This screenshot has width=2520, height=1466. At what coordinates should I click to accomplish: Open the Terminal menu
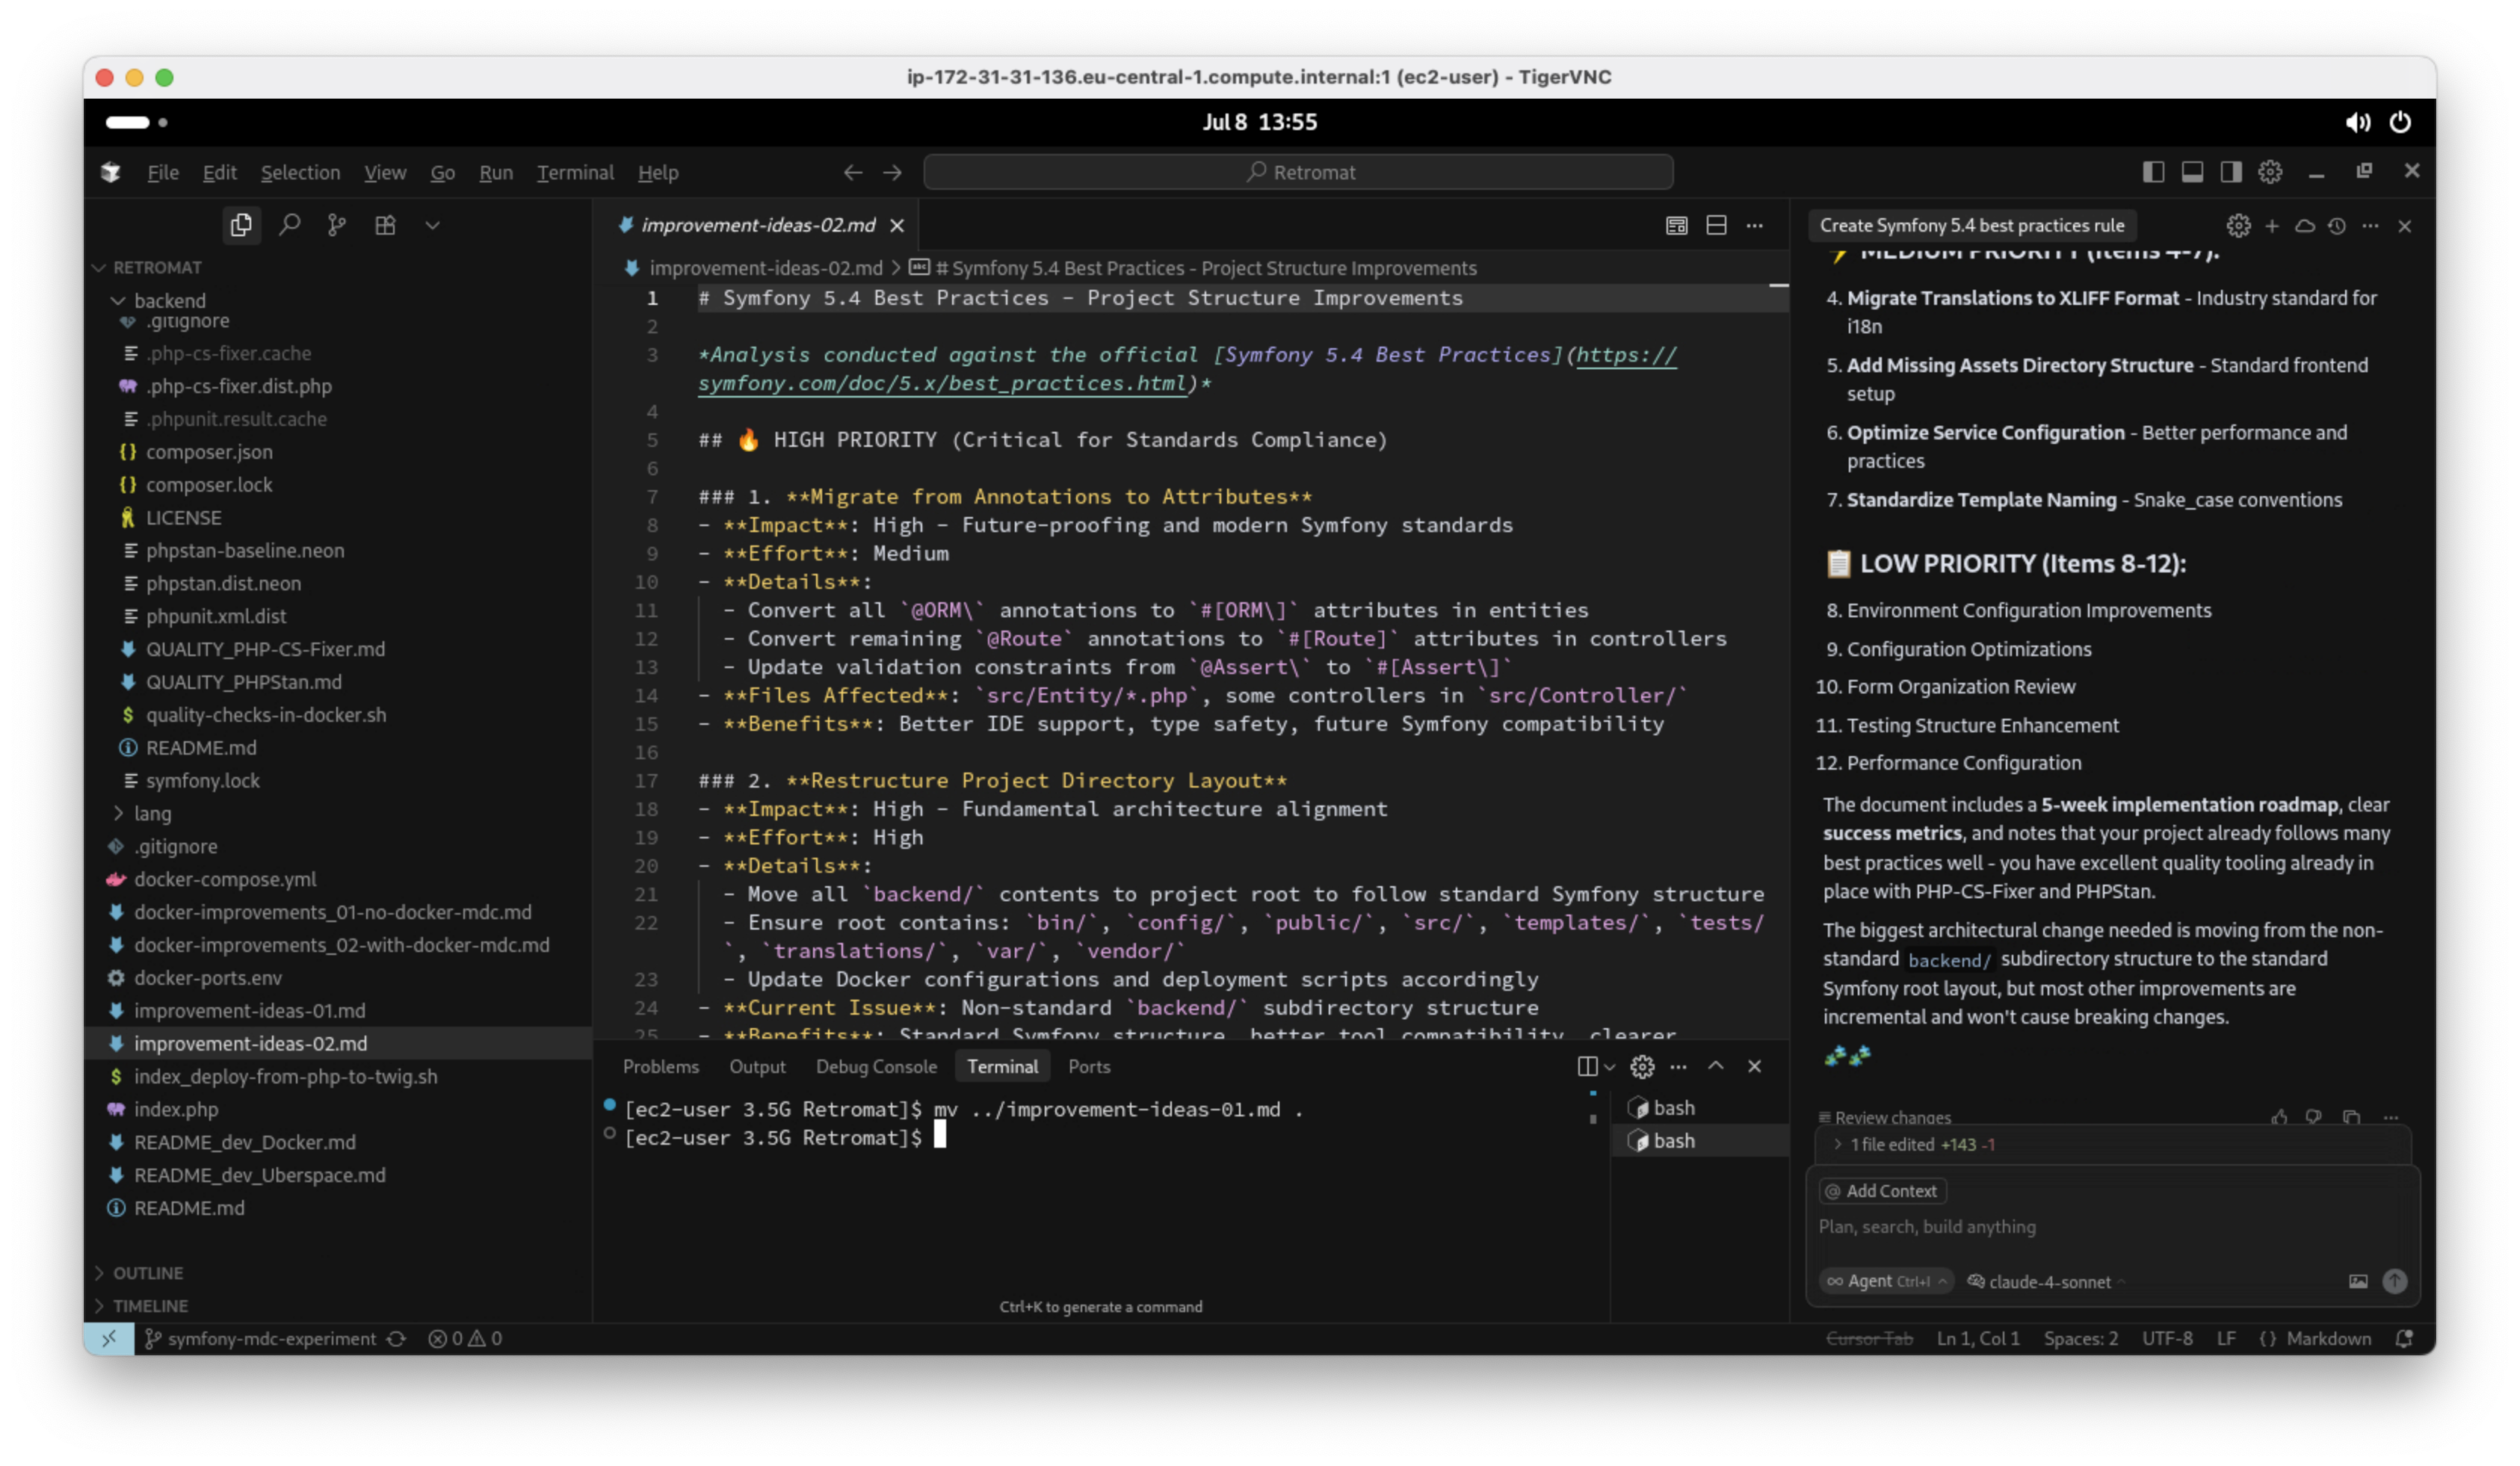(575, 172)
